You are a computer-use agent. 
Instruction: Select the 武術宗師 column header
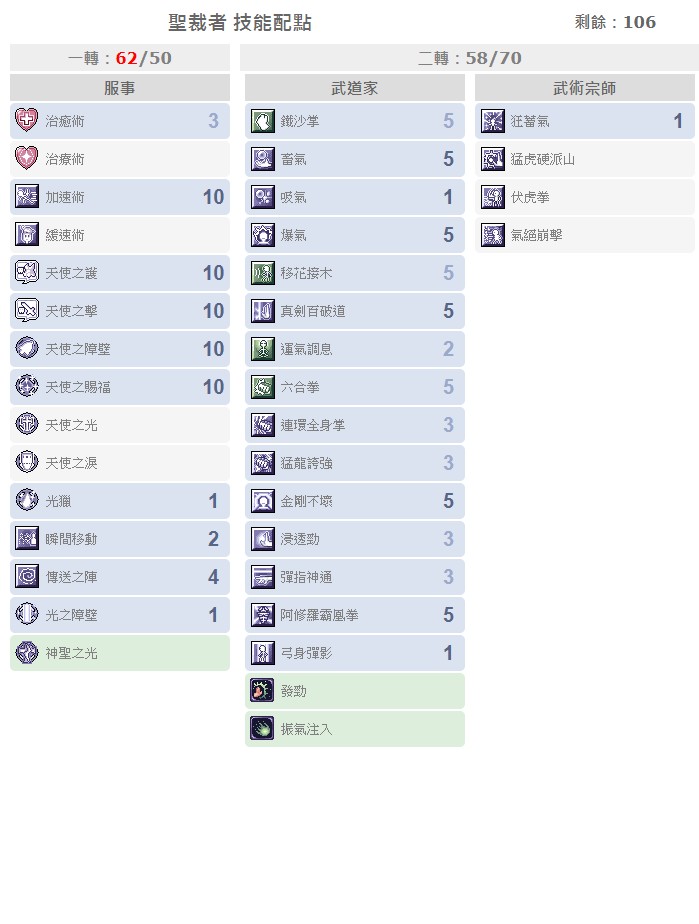click(585, 88)
